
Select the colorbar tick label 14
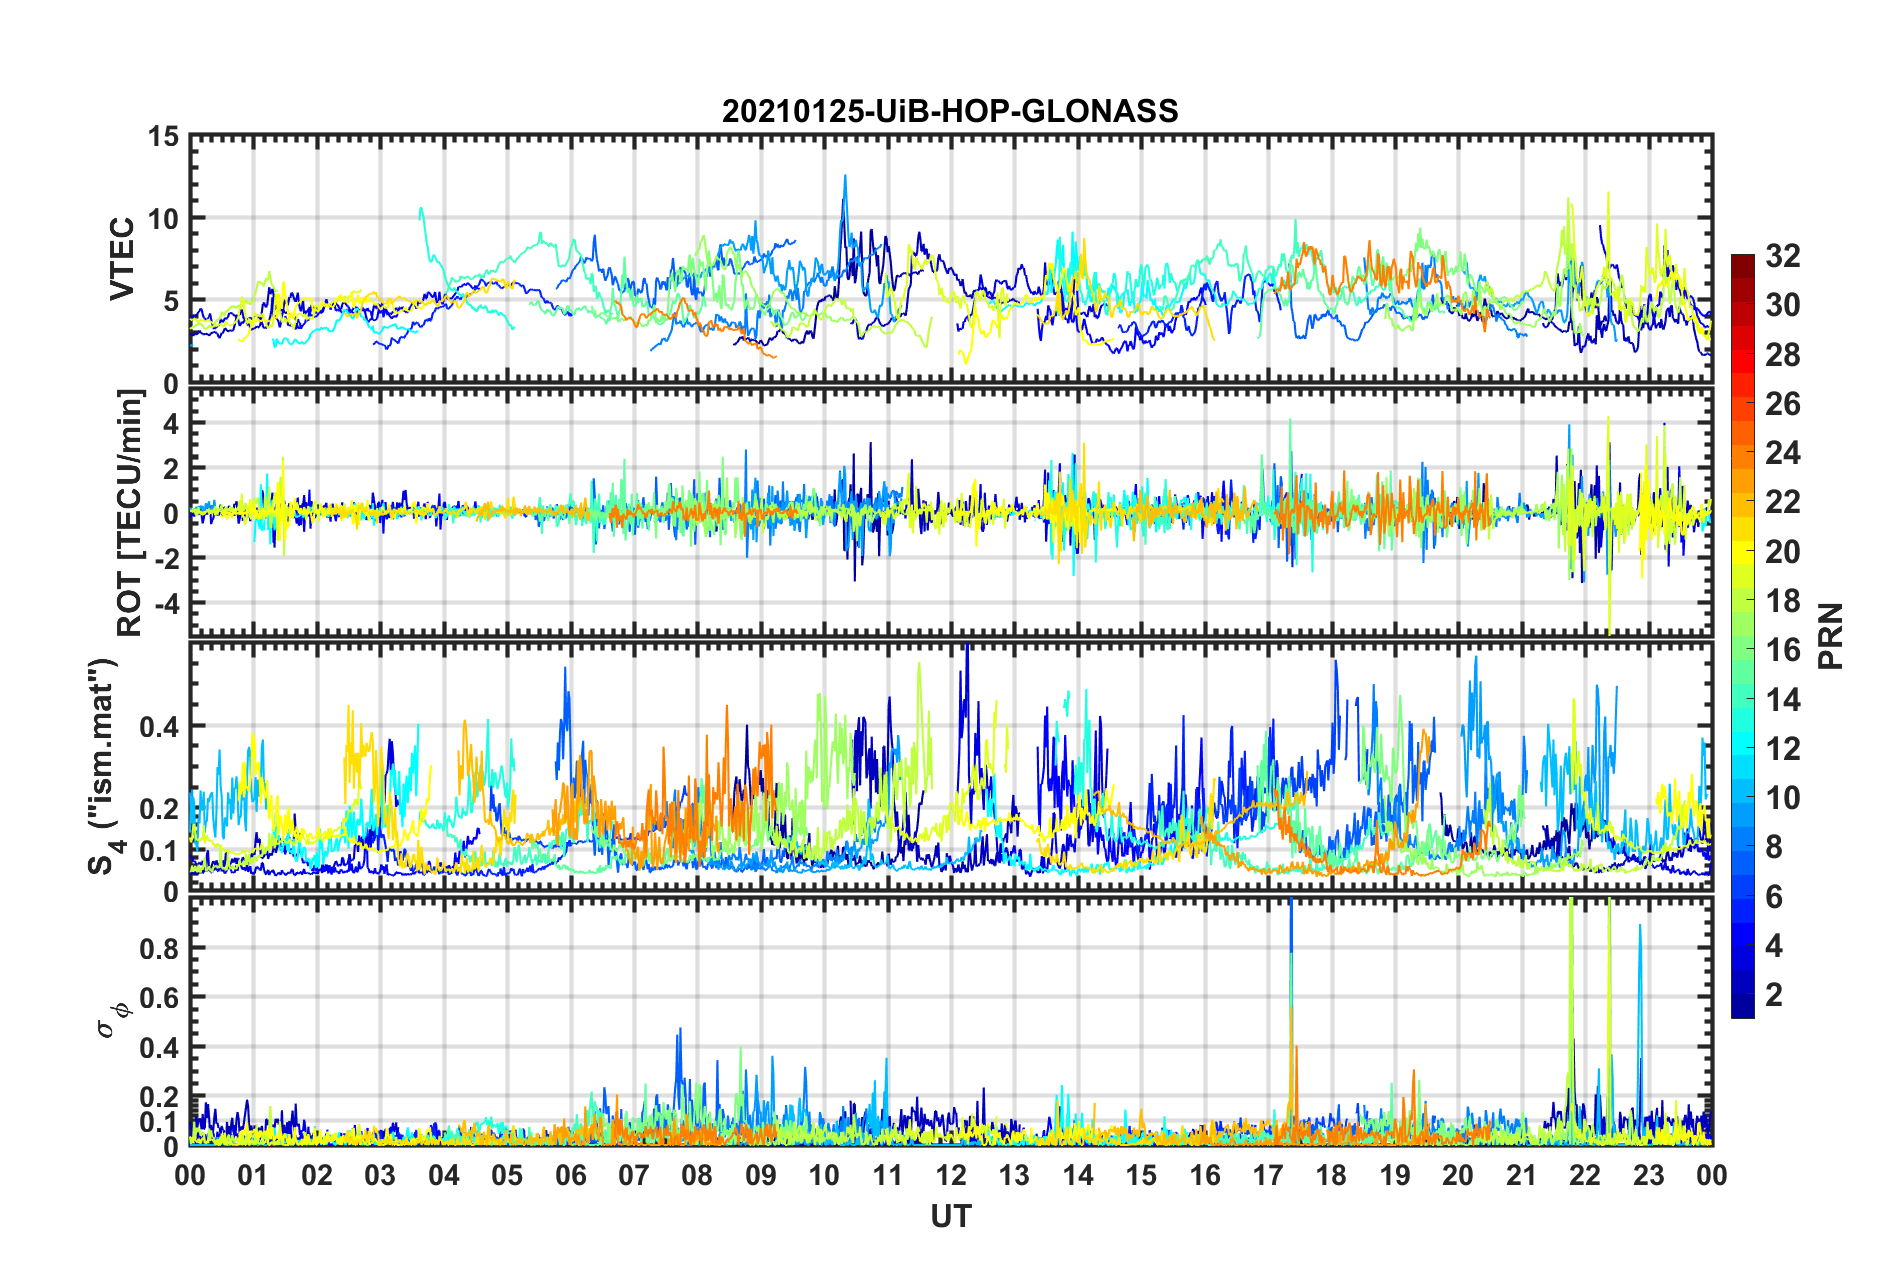coord(1782,700)
